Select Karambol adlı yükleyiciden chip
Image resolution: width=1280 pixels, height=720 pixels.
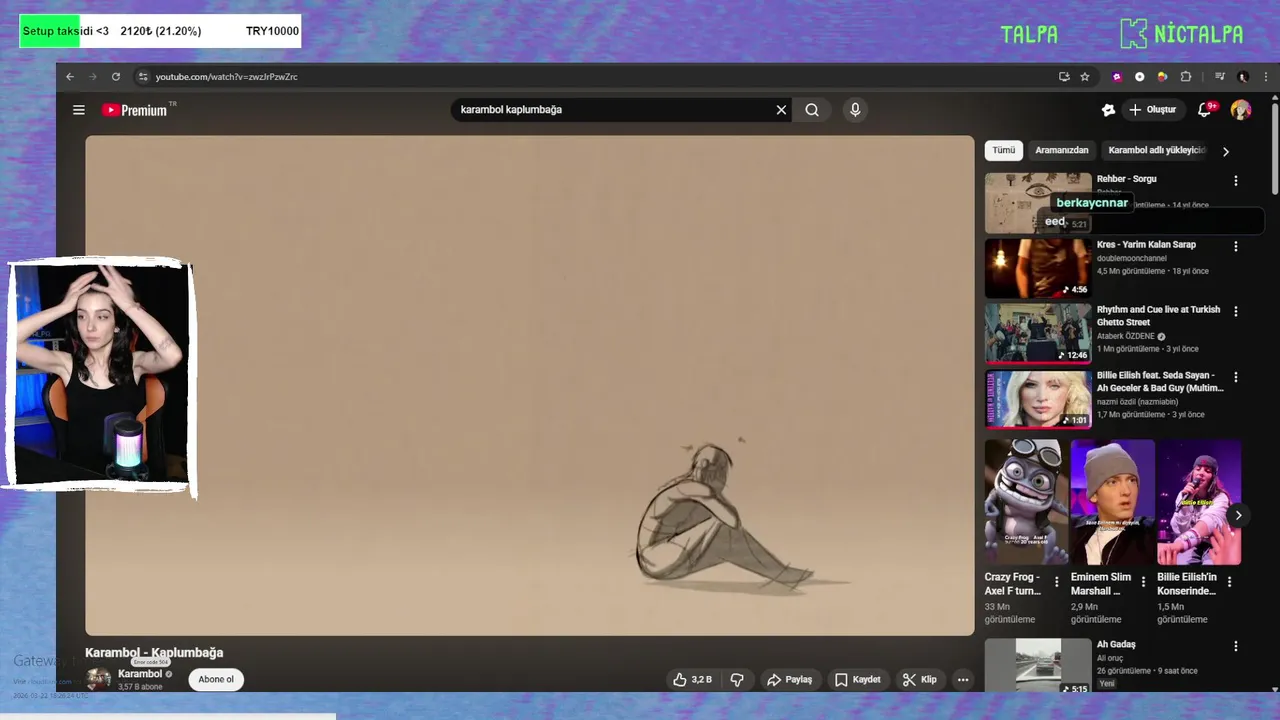tap(1157, 150)
